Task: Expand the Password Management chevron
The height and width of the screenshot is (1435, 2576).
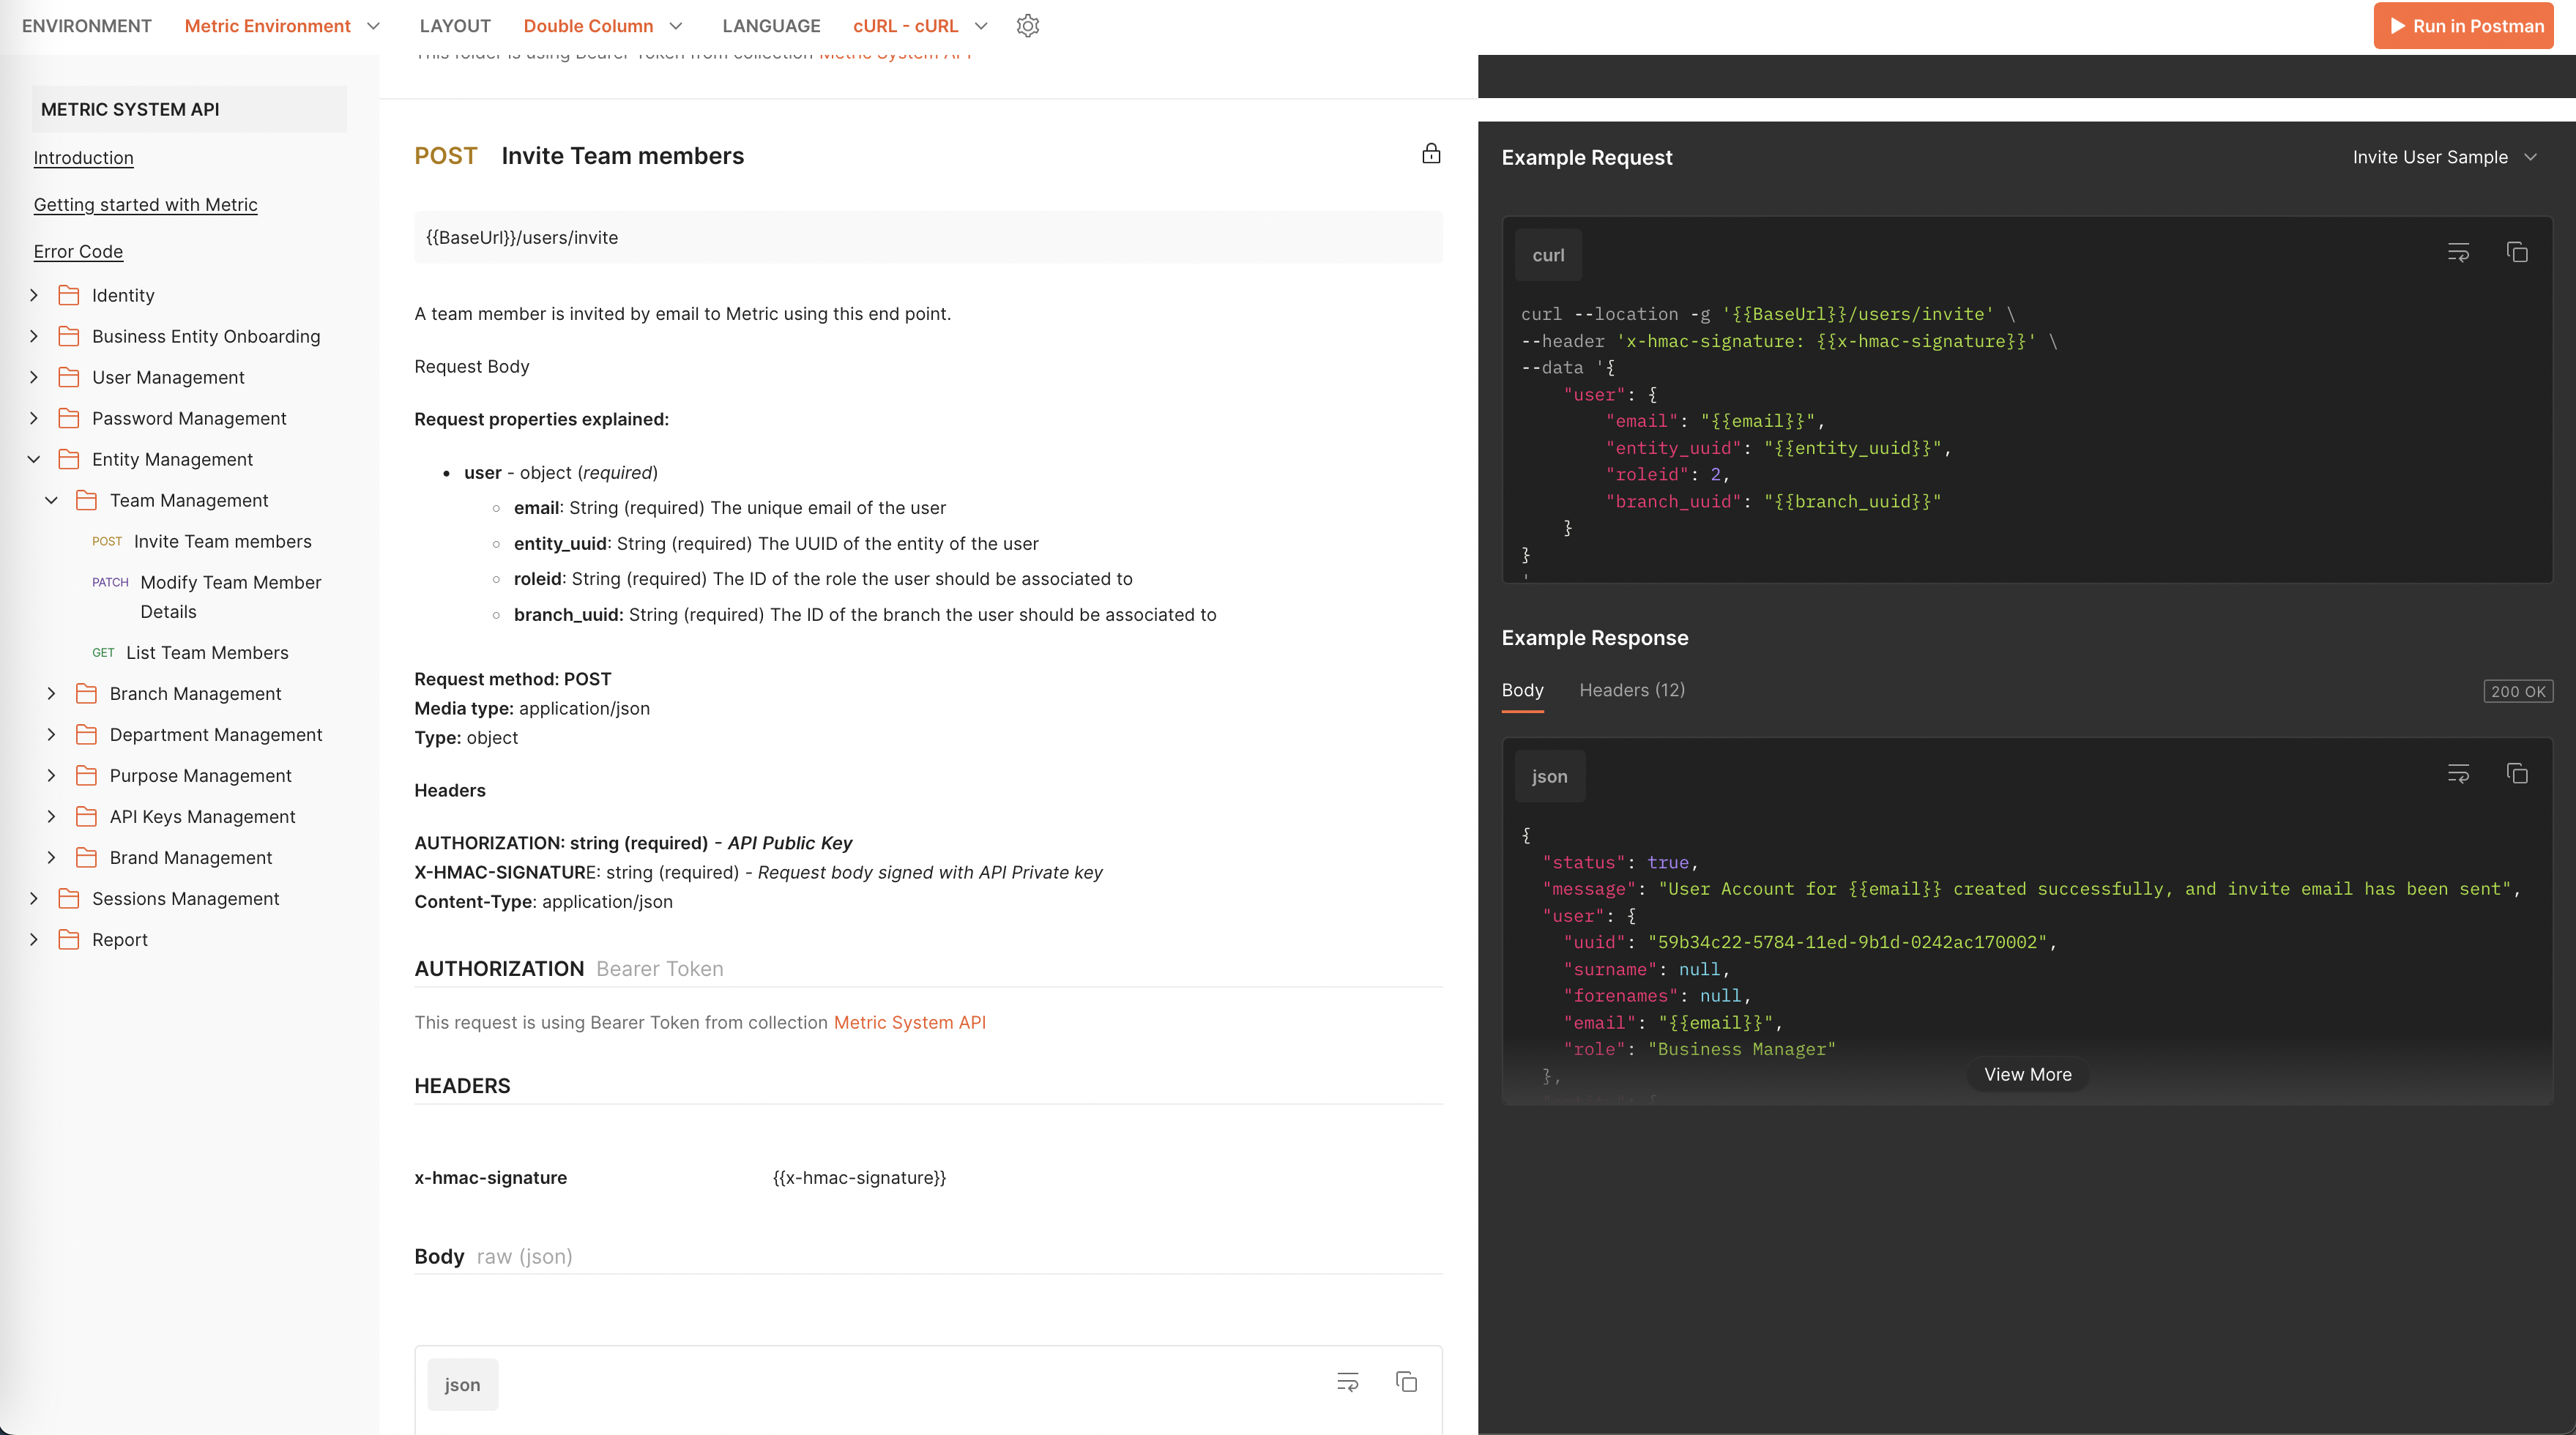Action: pyautogui.click(x=34, y=418)
